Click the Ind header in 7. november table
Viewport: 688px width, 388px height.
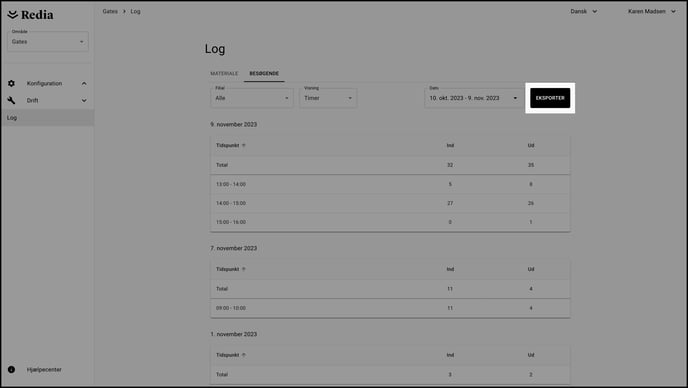pos(450,269)
